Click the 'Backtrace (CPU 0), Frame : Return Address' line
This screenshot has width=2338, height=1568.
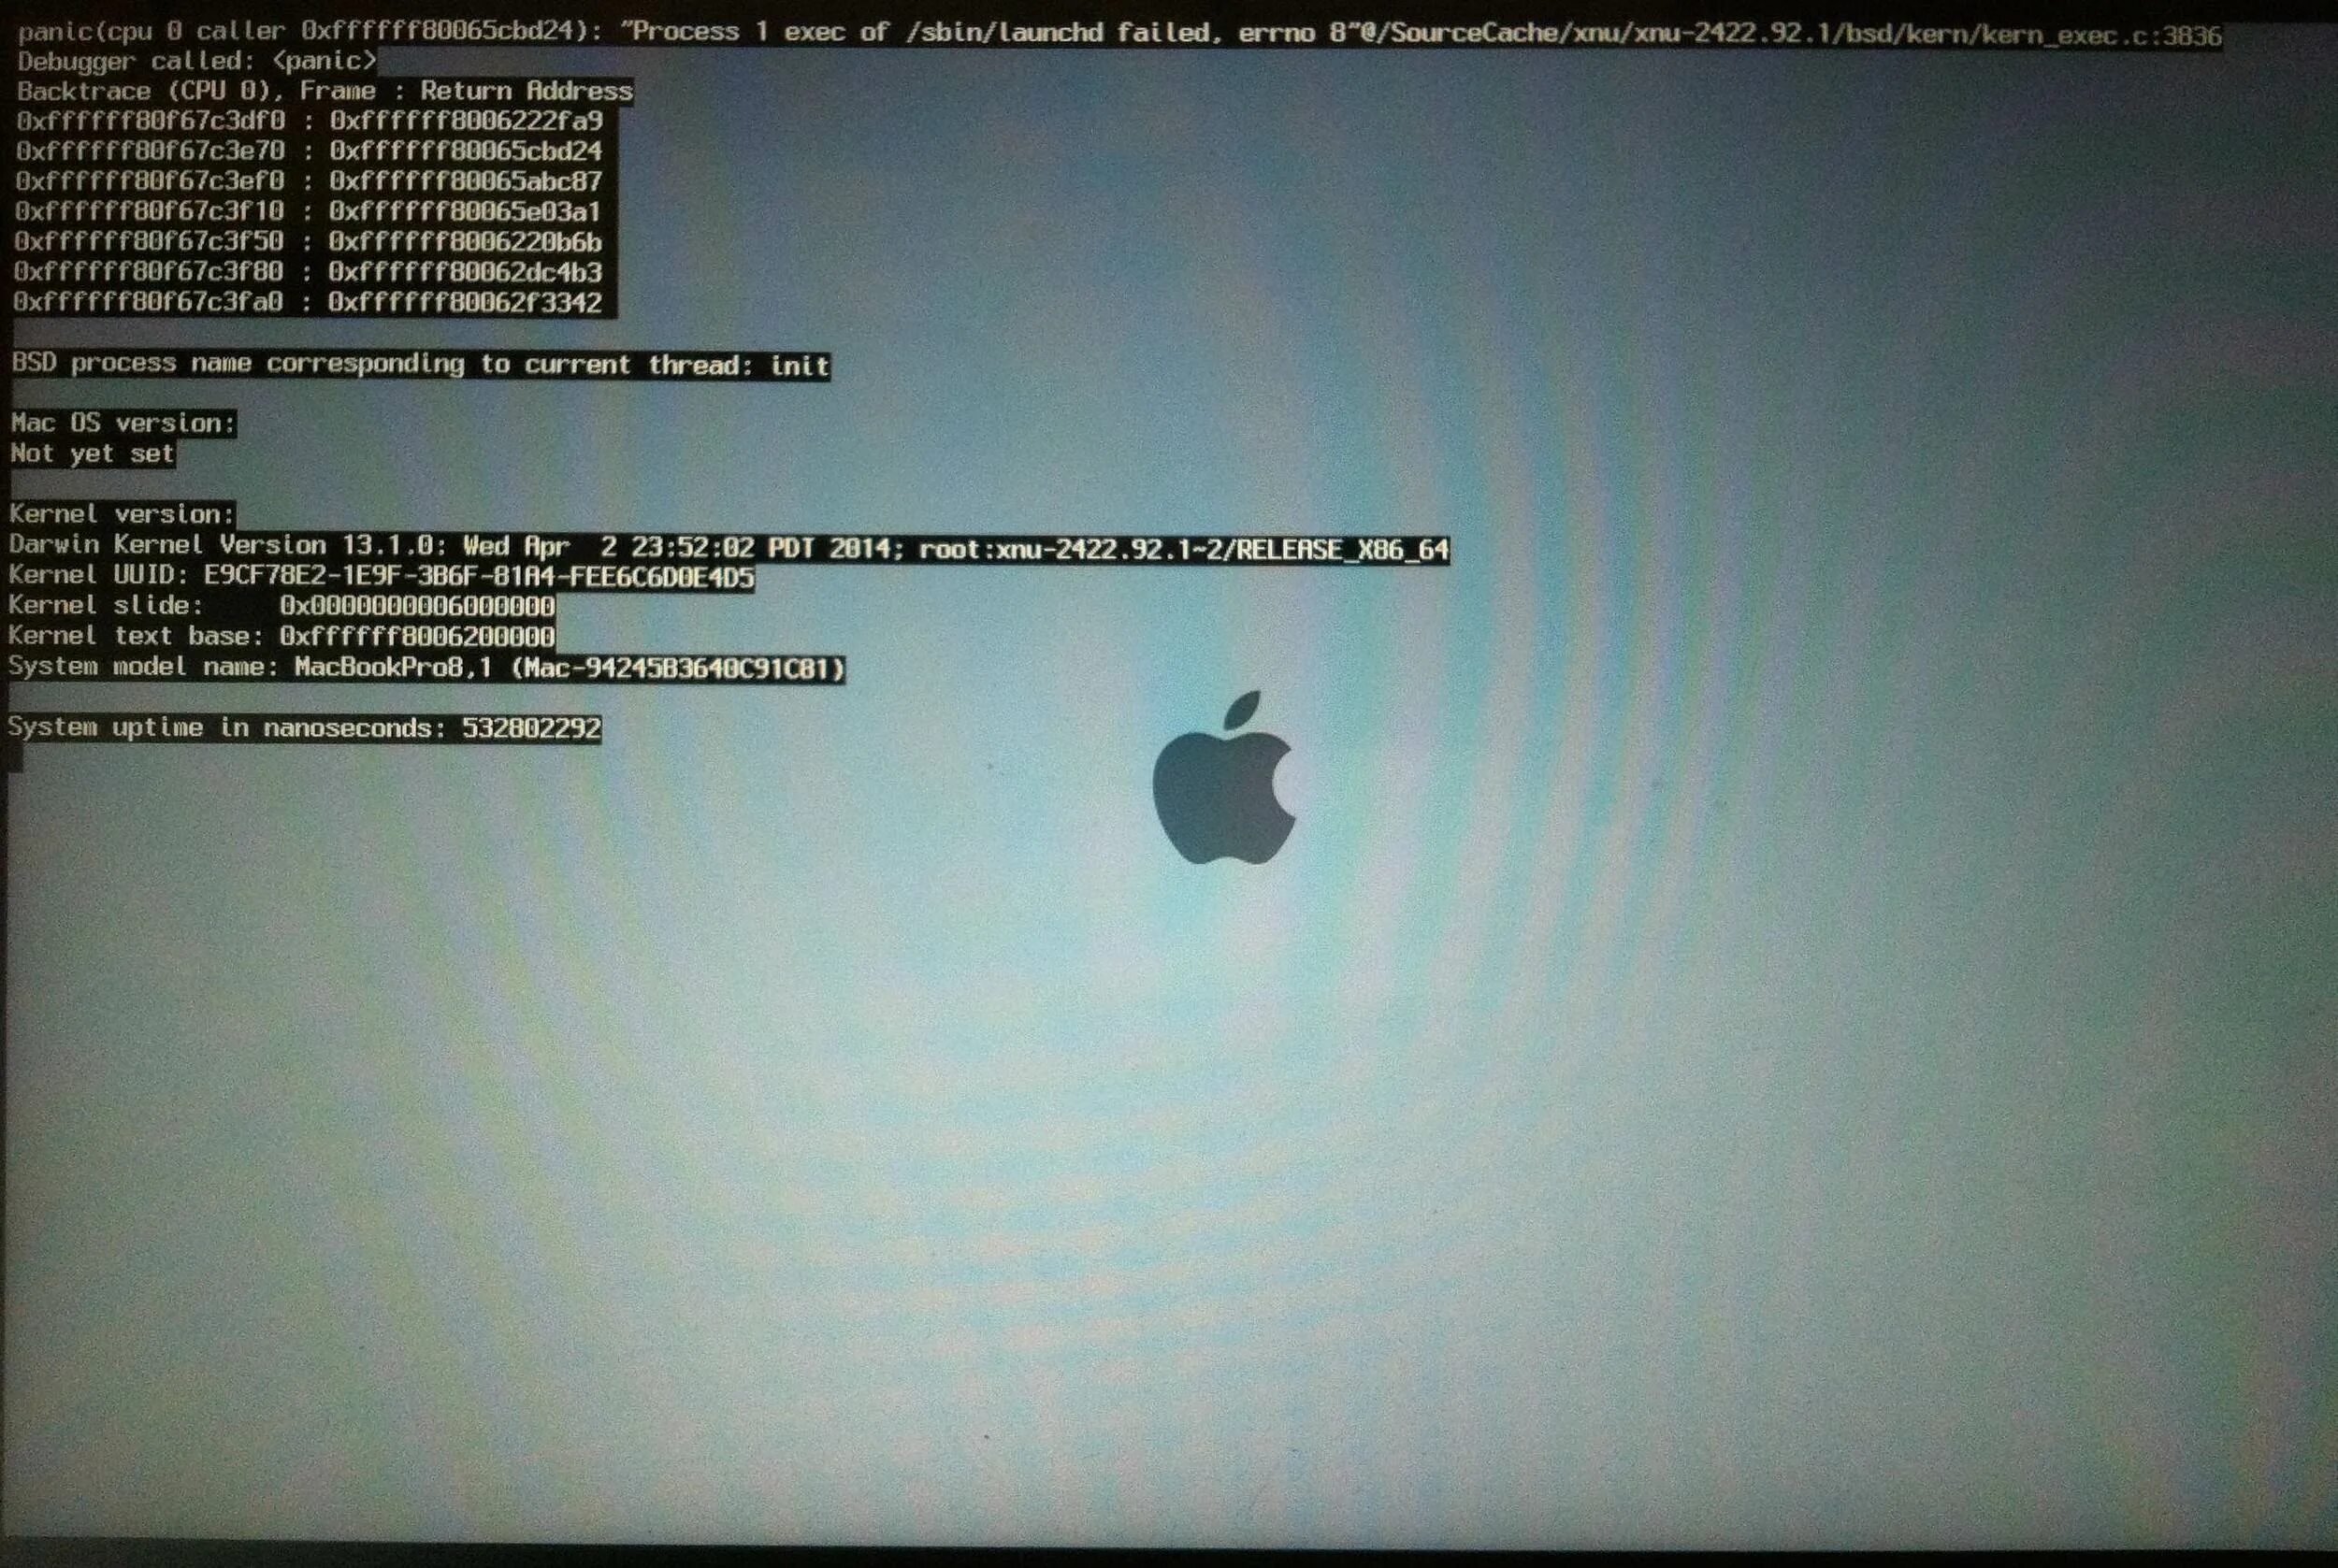click(x=325, y=91)
